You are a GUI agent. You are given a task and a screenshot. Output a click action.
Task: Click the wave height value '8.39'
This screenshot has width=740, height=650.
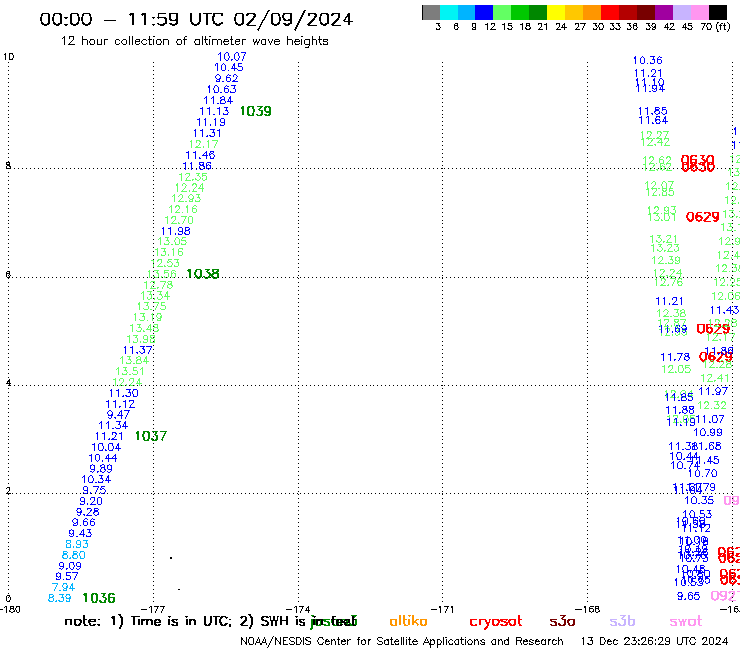click(x=59, y=599)
